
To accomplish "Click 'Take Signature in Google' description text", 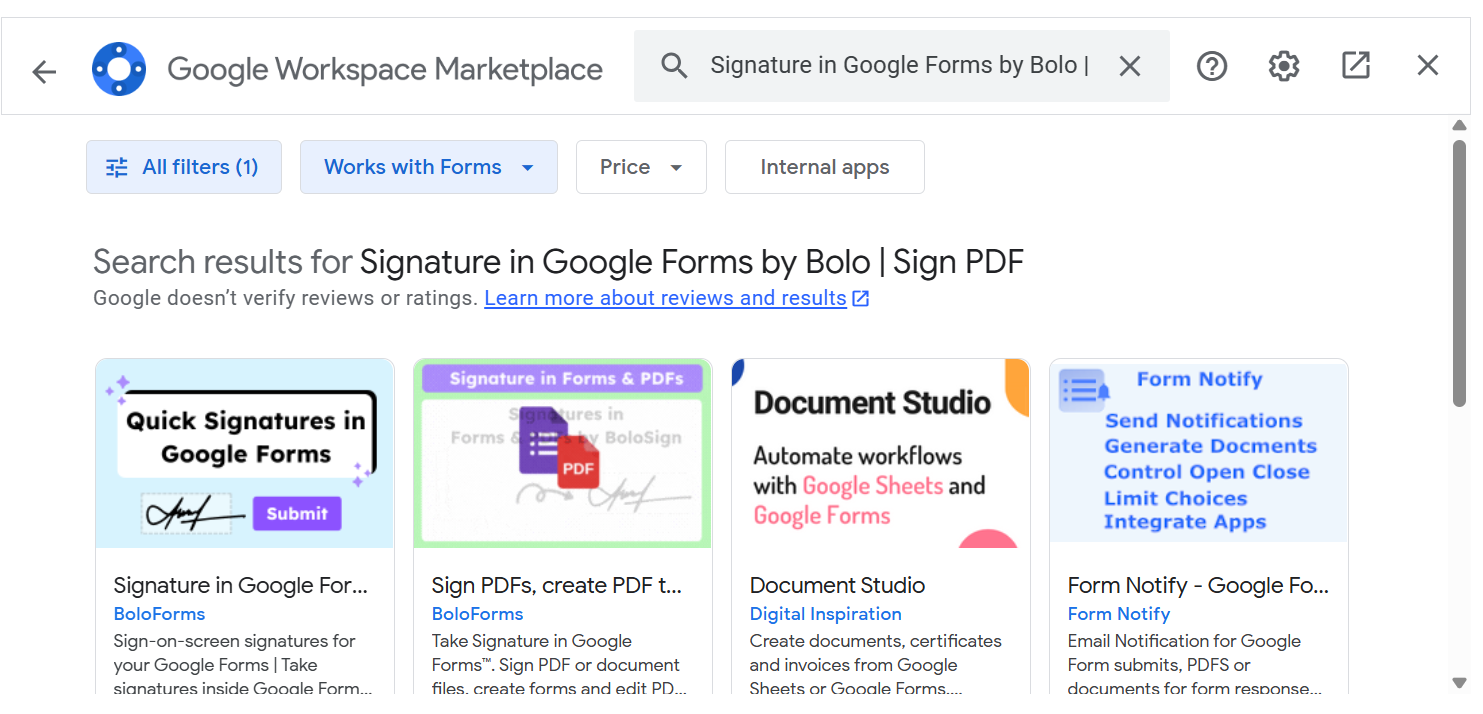I will 532,641.
